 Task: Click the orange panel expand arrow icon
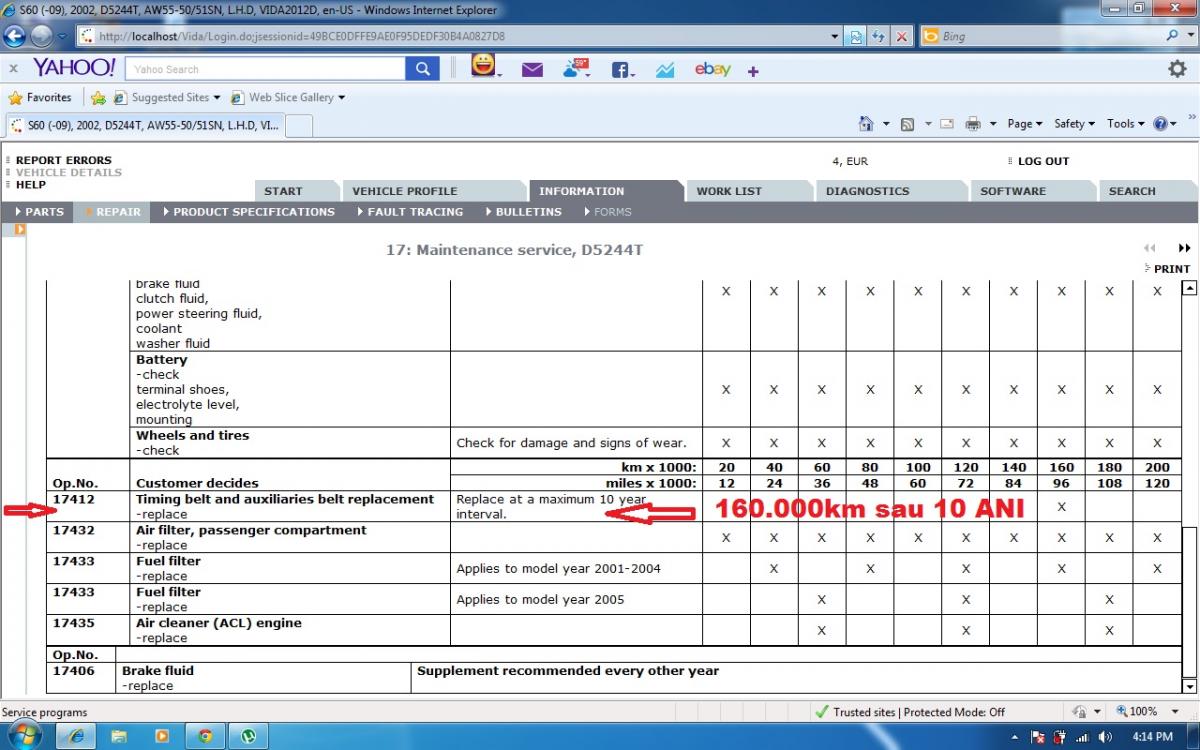pyautogui.click(x=20, y=230)
